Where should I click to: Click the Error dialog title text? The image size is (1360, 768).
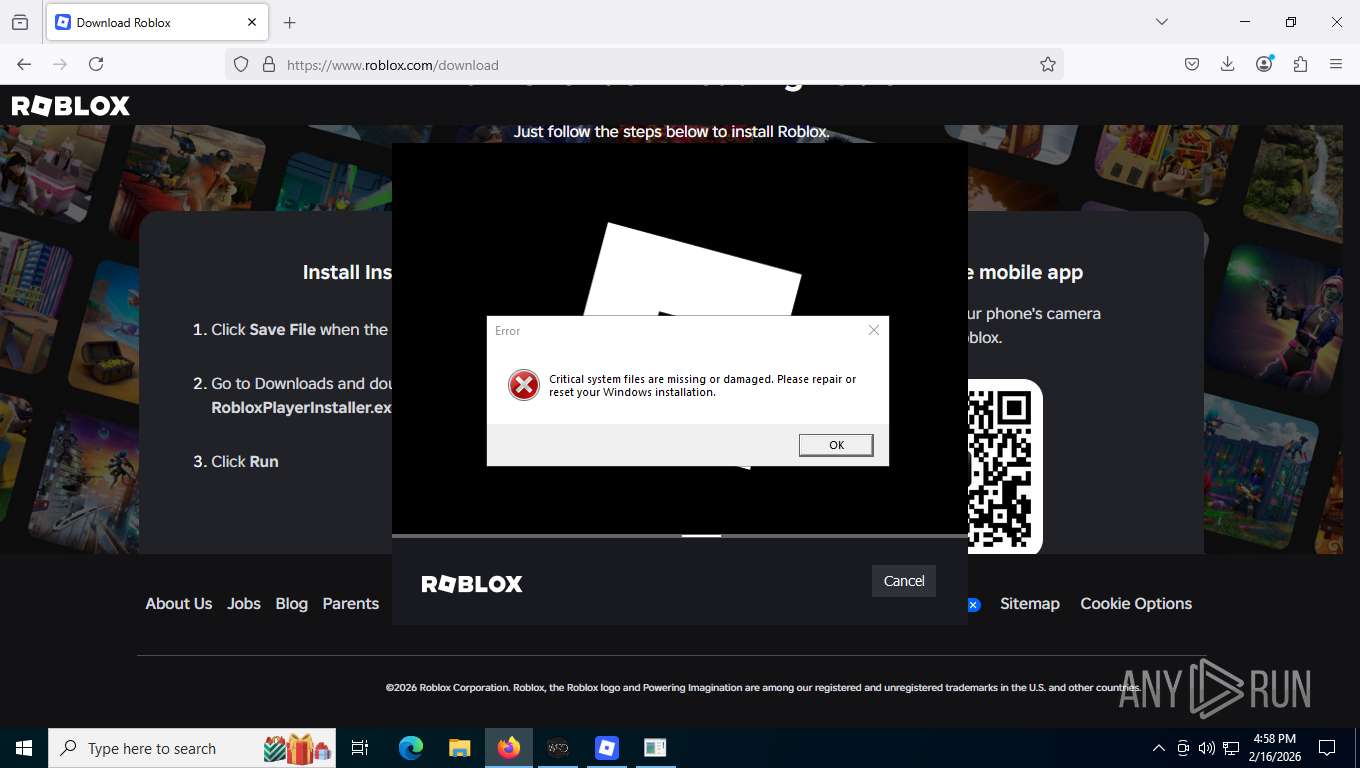(508, 331)
